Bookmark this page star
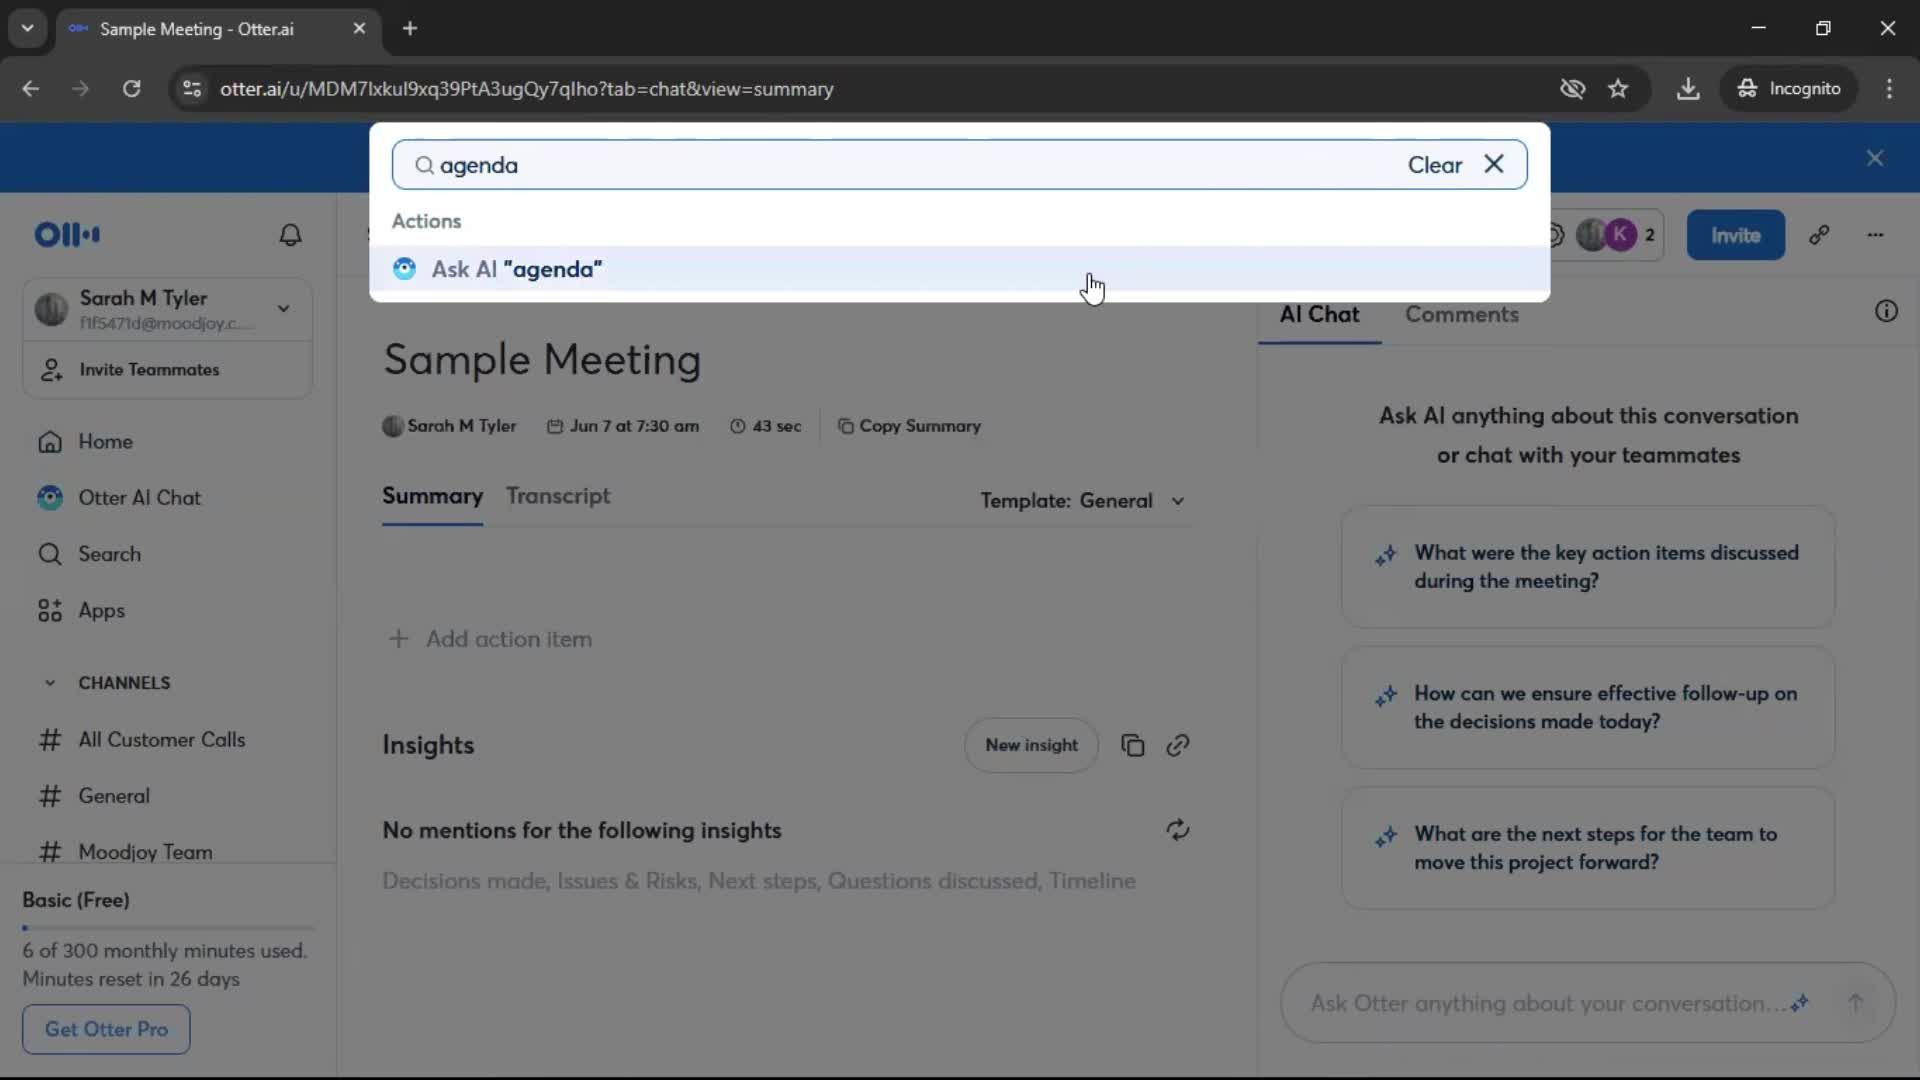 click(x=1618, y=89)
